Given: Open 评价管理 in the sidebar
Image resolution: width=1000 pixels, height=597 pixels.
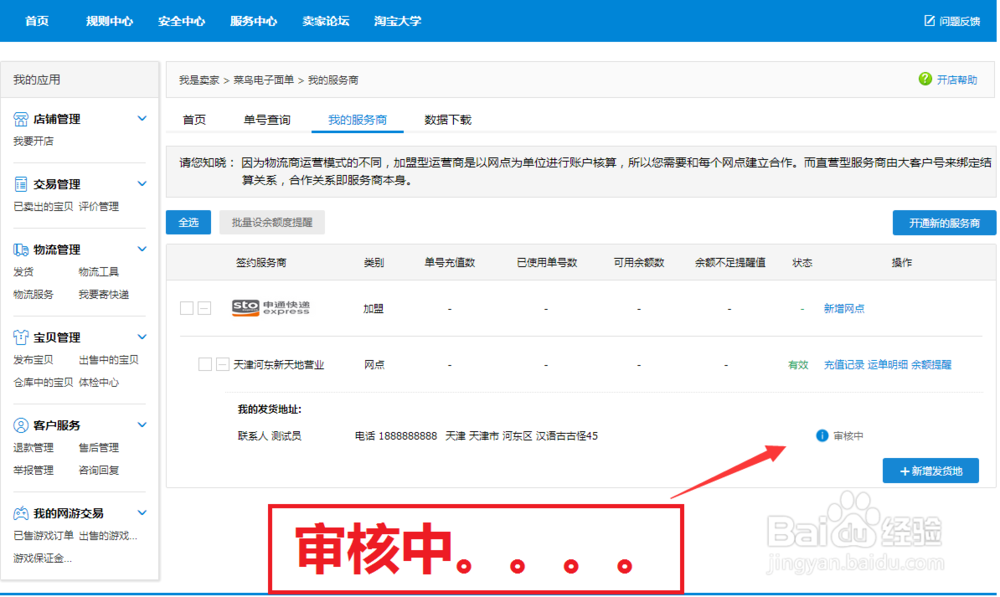Looking at the screenshot, I should click(99, 207).
